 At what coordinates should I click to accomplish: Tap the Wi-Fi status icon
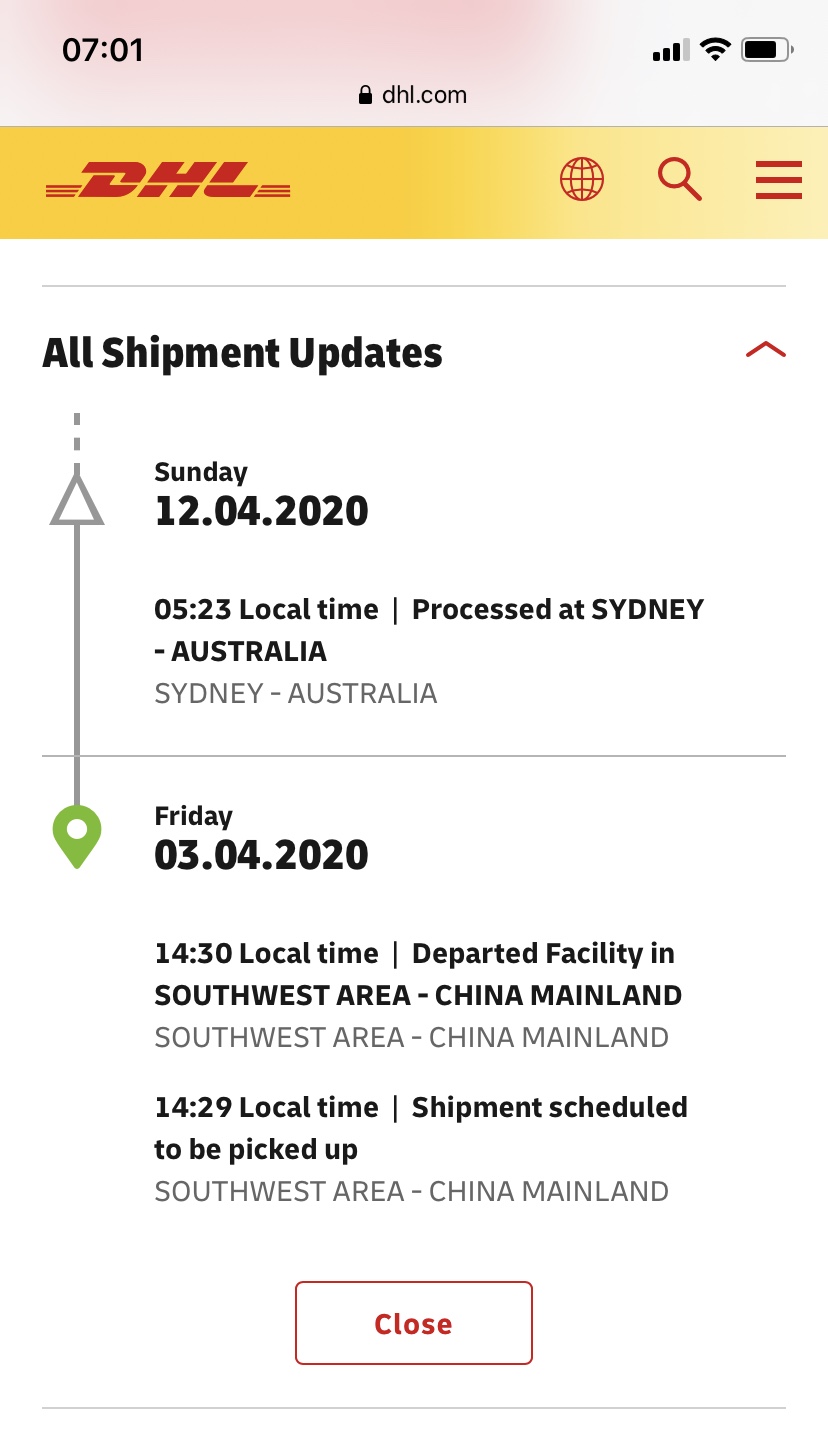pos(715,49)
